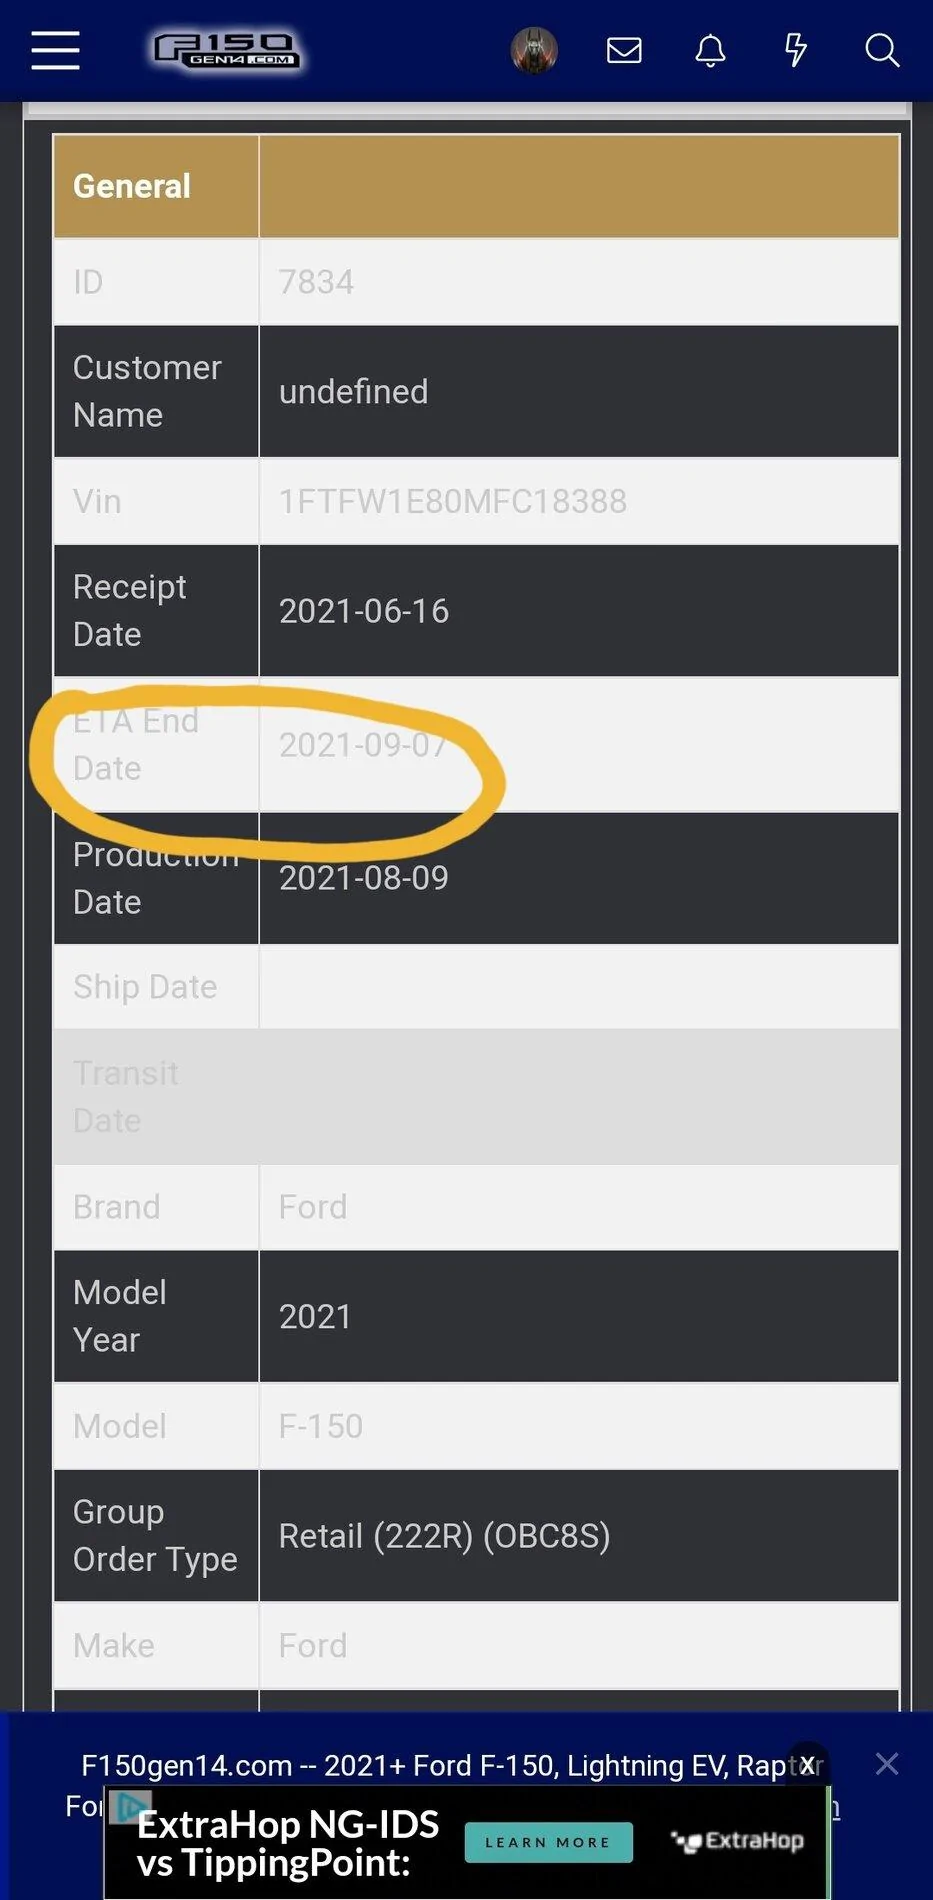Click the ETA End Date value
Image resolution: width=933 pixels, height=1900 pixels.
(362, 745)
